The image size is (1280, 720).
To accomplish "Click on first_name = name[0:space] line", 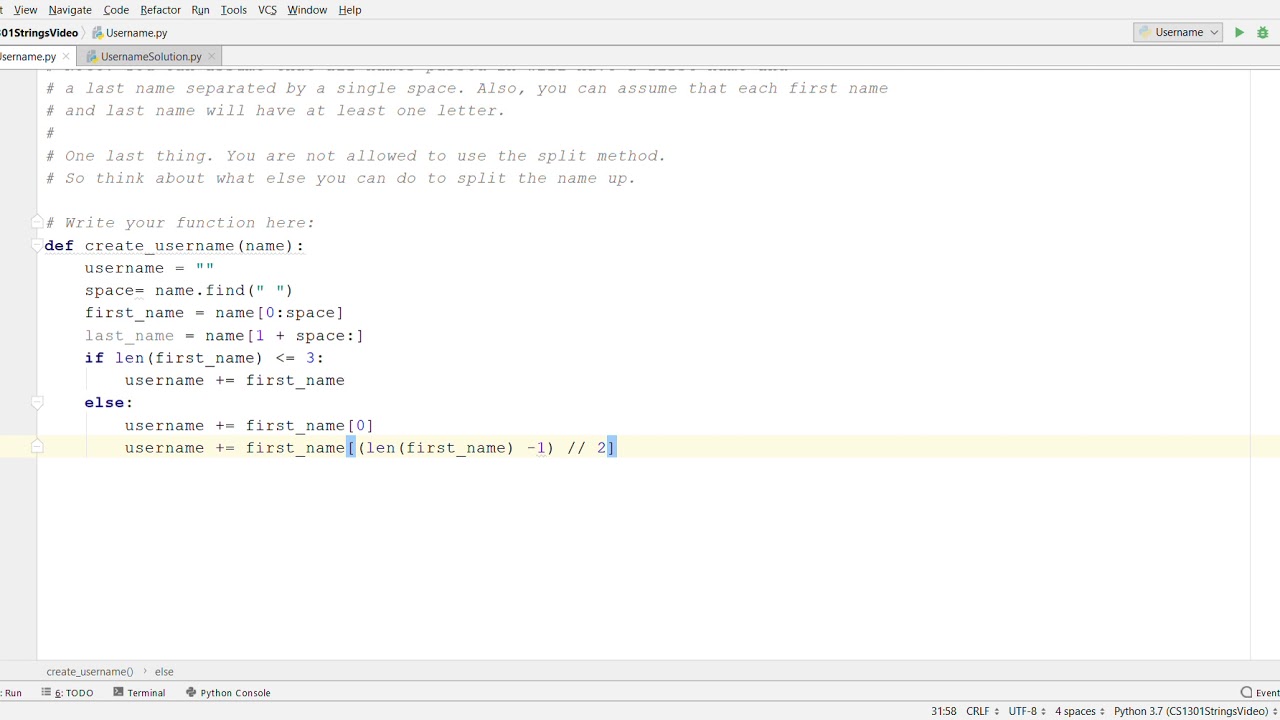I will pyautogui.click(x=214, y=313).
